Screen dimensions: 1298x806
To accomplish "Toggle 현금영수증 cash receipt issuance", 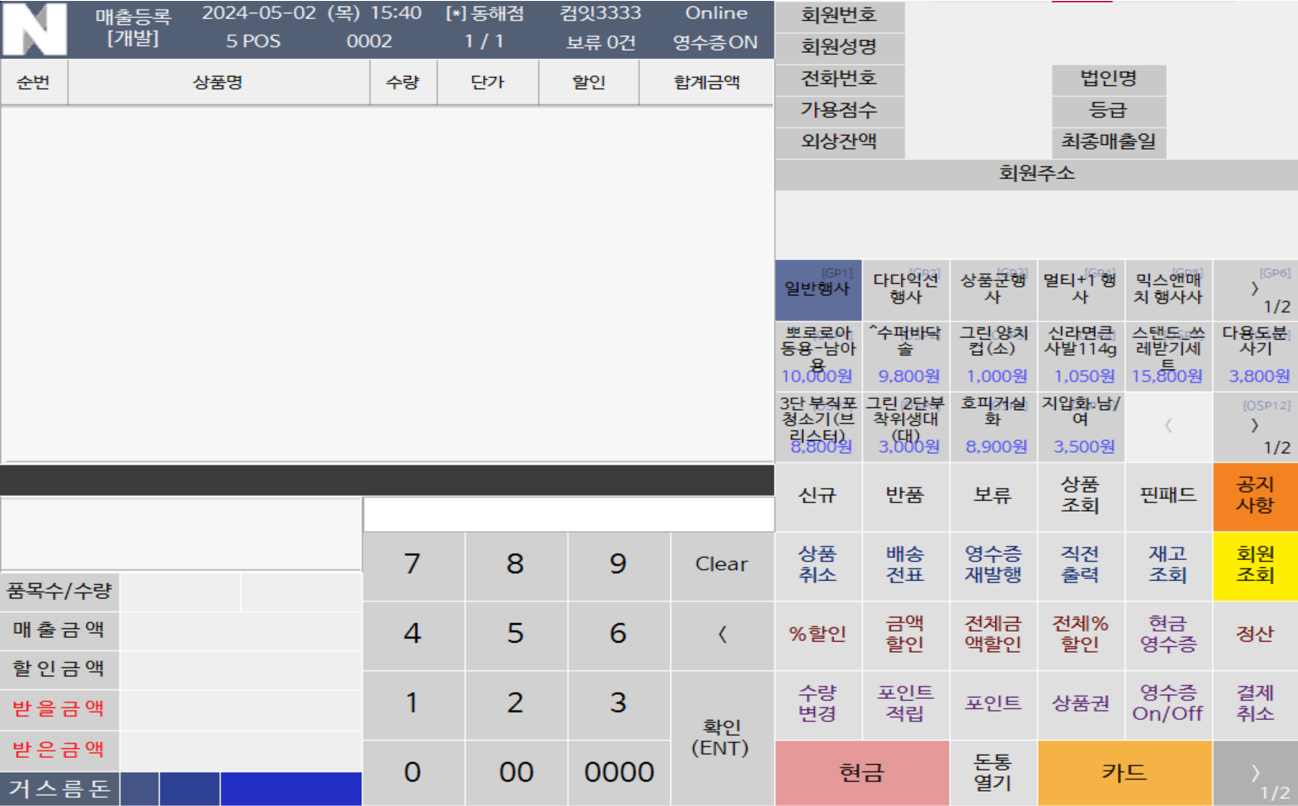I will pyautogui.click(x=1169, y=635).
